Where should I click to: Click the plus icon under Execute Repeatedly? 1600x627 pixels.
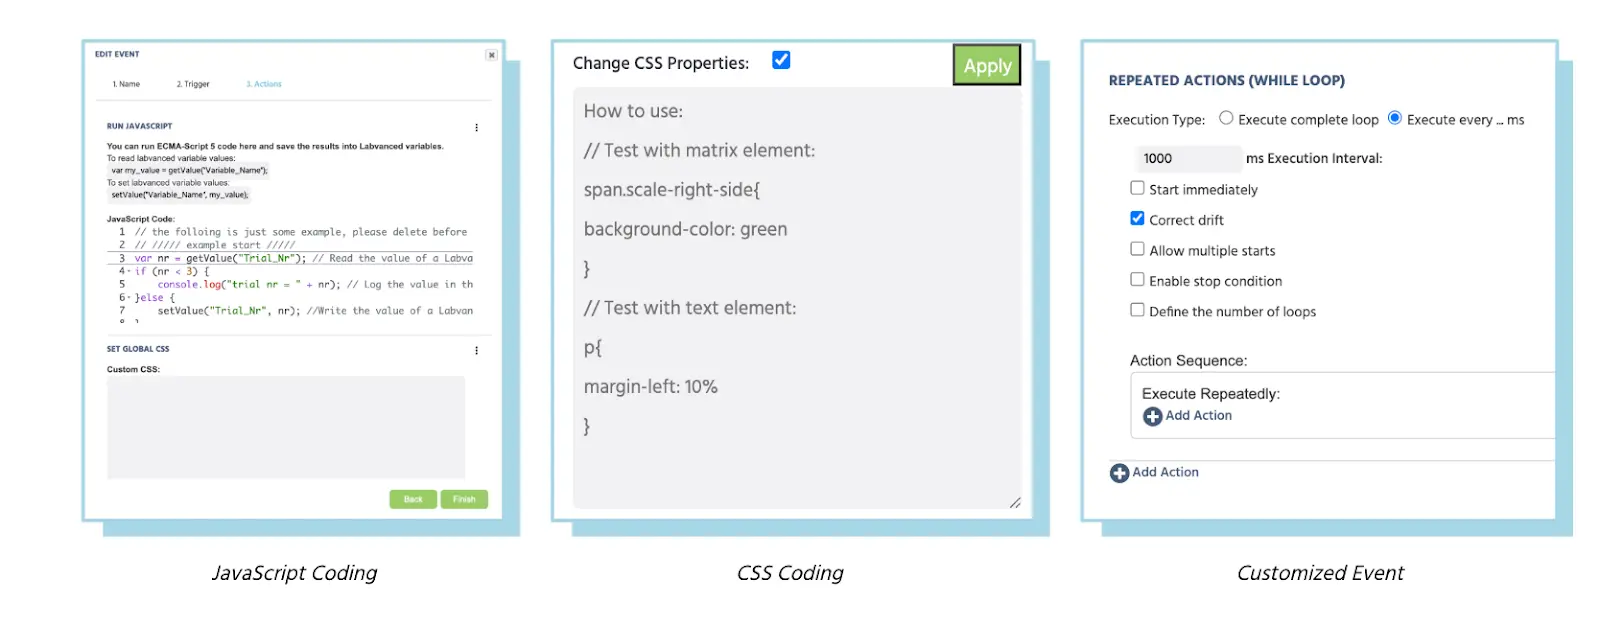[x=1152, y=416]
